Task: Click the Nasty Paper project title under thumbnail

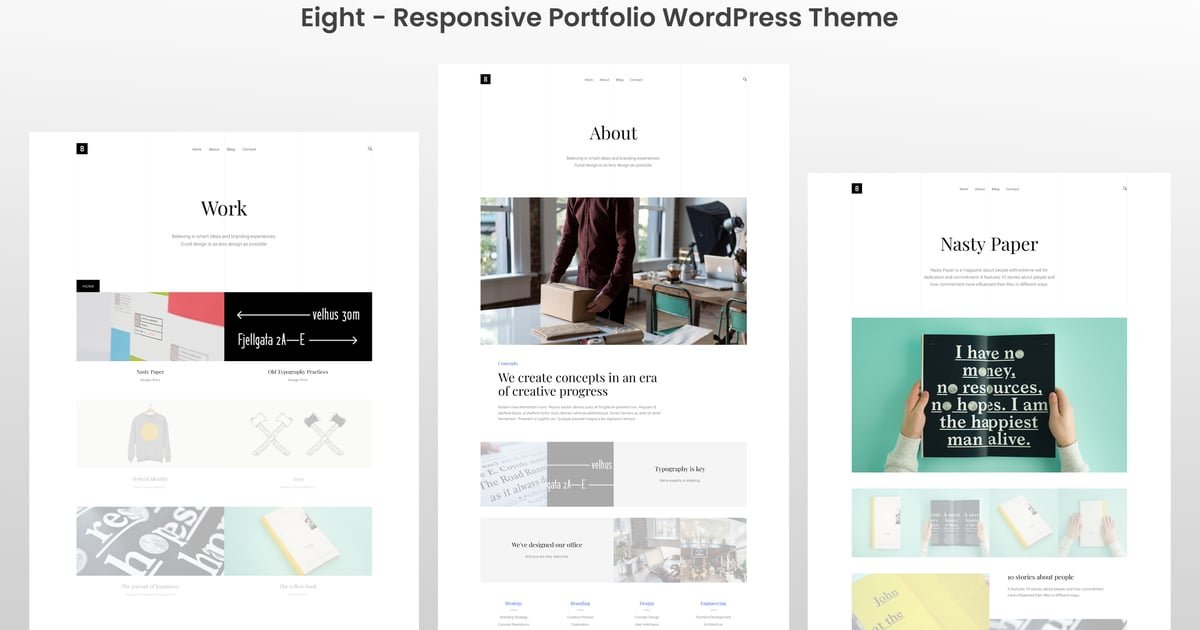Action: click(x=150, y=372)
